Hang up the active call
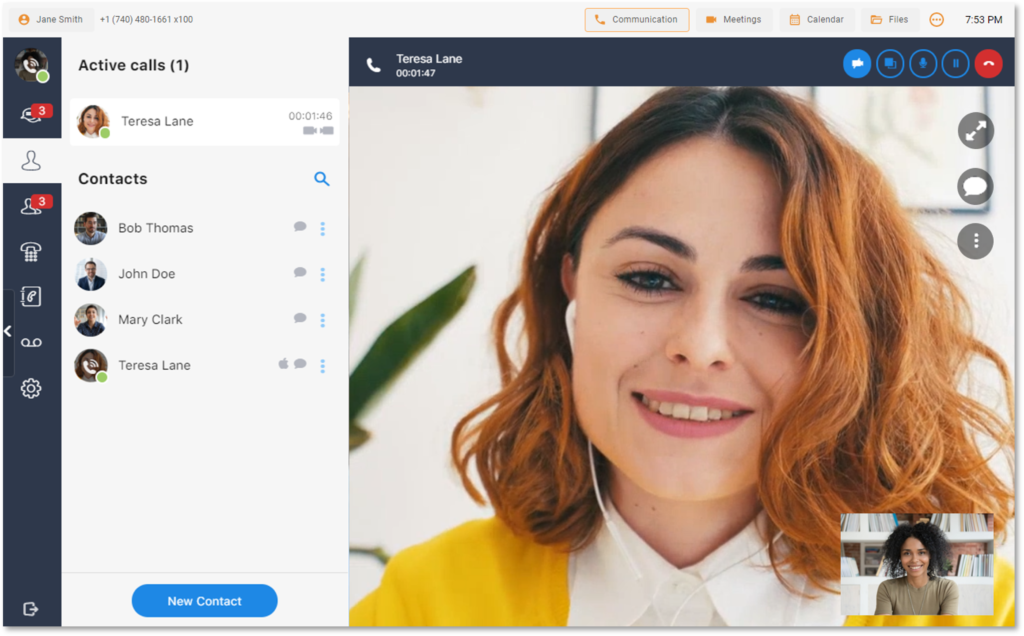1024x636 pixels. pyautogui.click(x=988, y=63)
